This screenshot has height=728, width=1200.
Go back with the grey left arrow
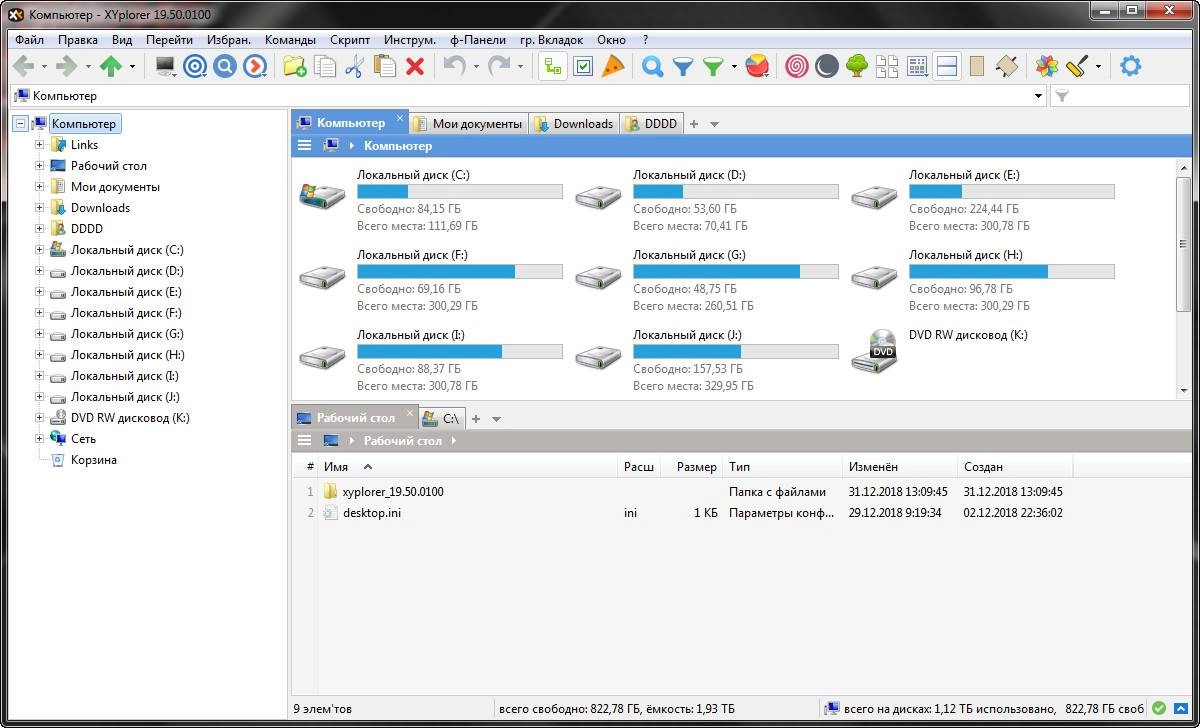point(23,67)
